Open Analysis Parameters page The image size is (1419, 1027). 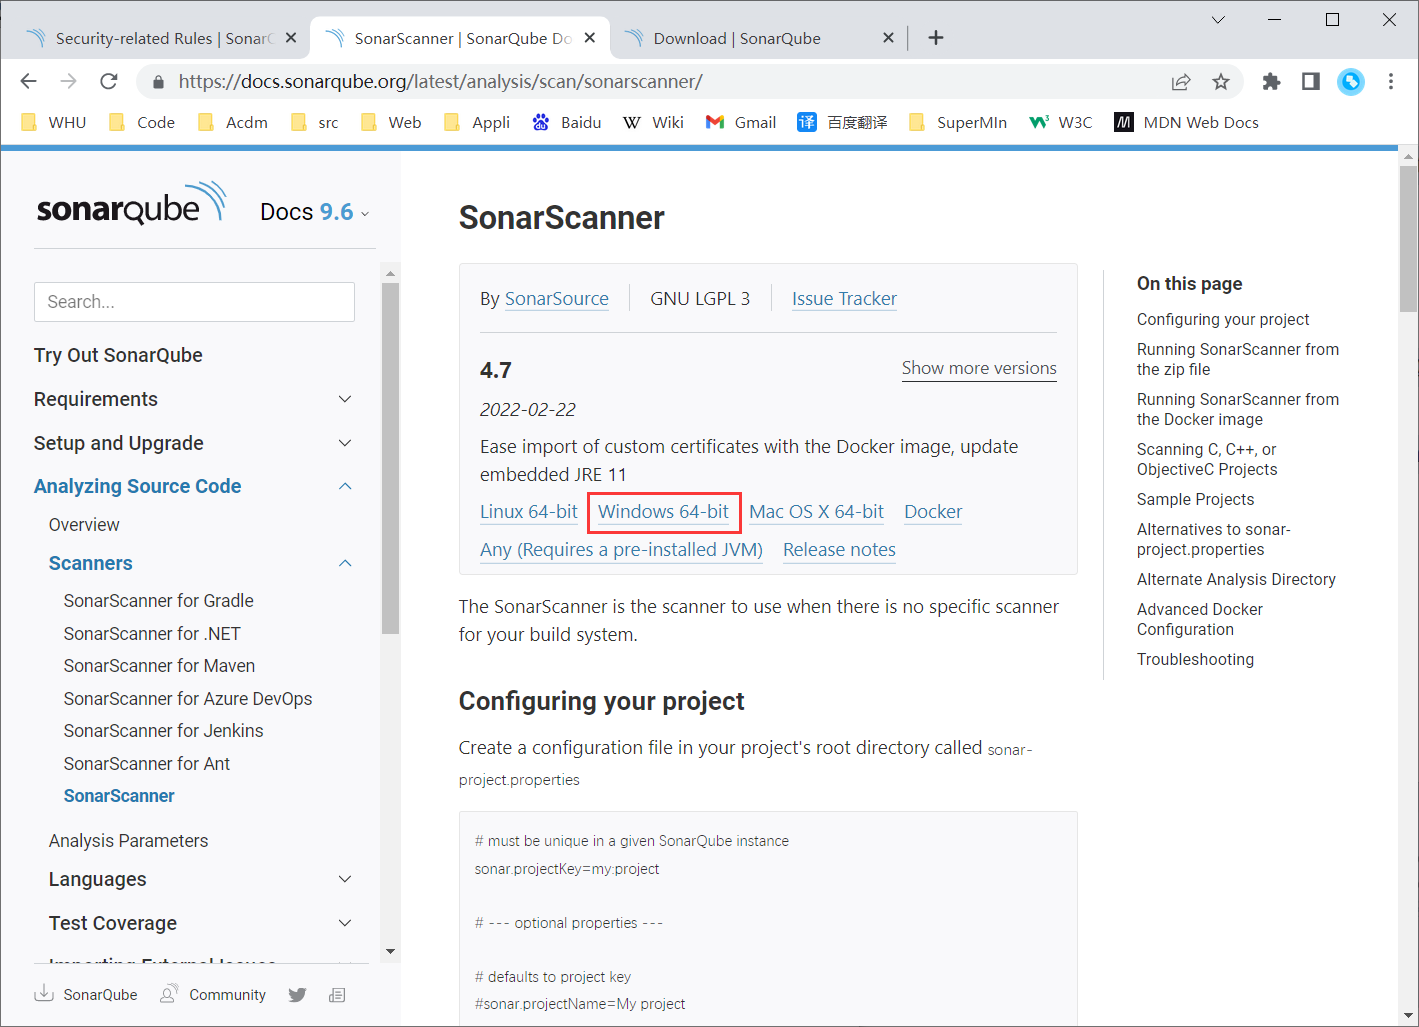coord(129,841)
